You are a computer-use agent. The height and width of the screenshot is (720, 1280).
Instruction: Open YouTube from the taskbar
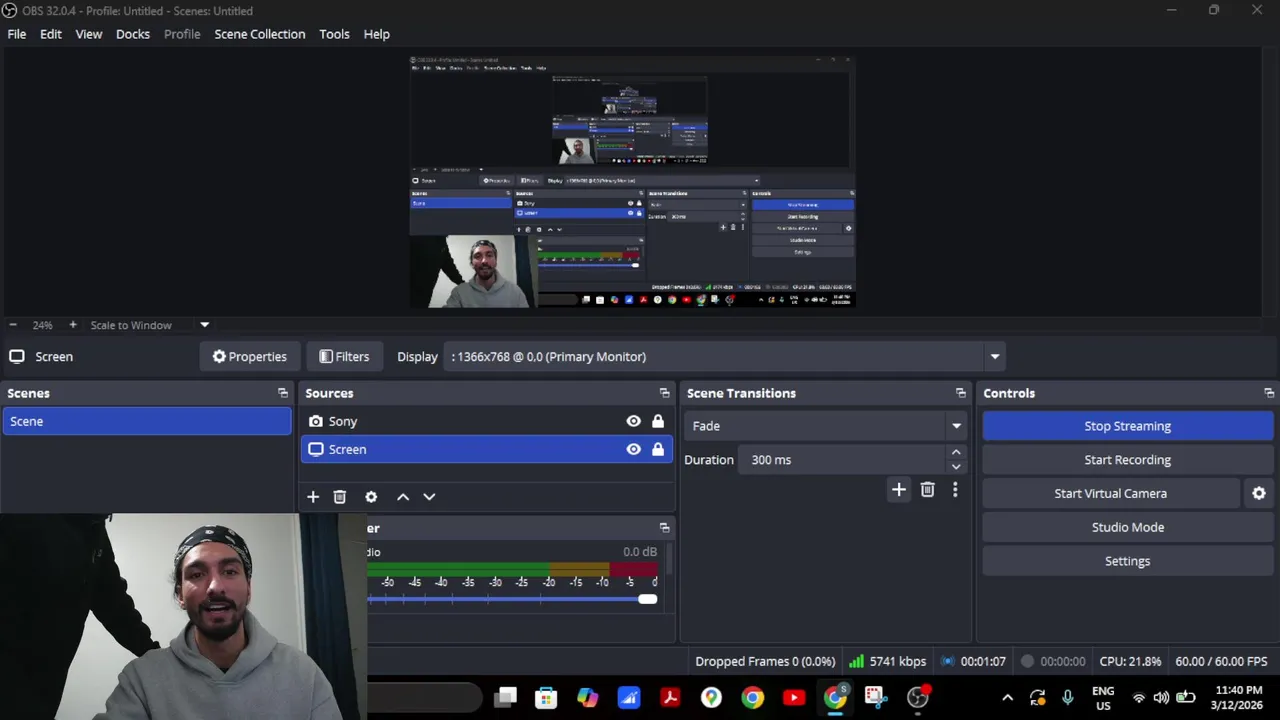click(794, 697)
